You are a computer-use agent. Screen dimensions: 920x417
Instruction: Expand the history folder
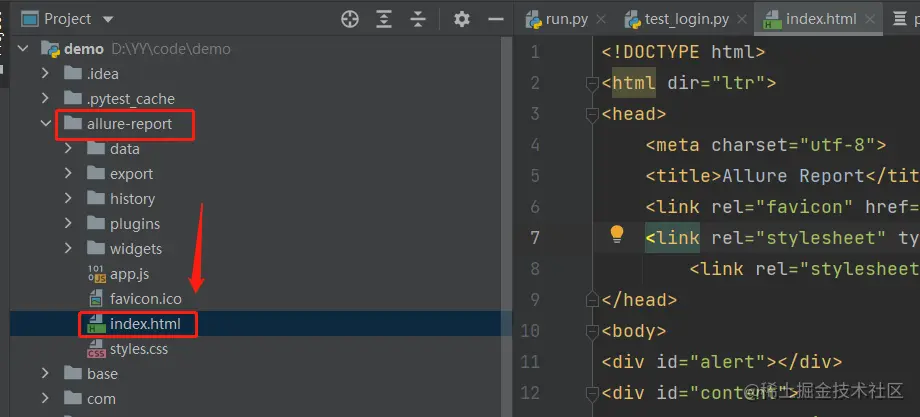point(68,198)
